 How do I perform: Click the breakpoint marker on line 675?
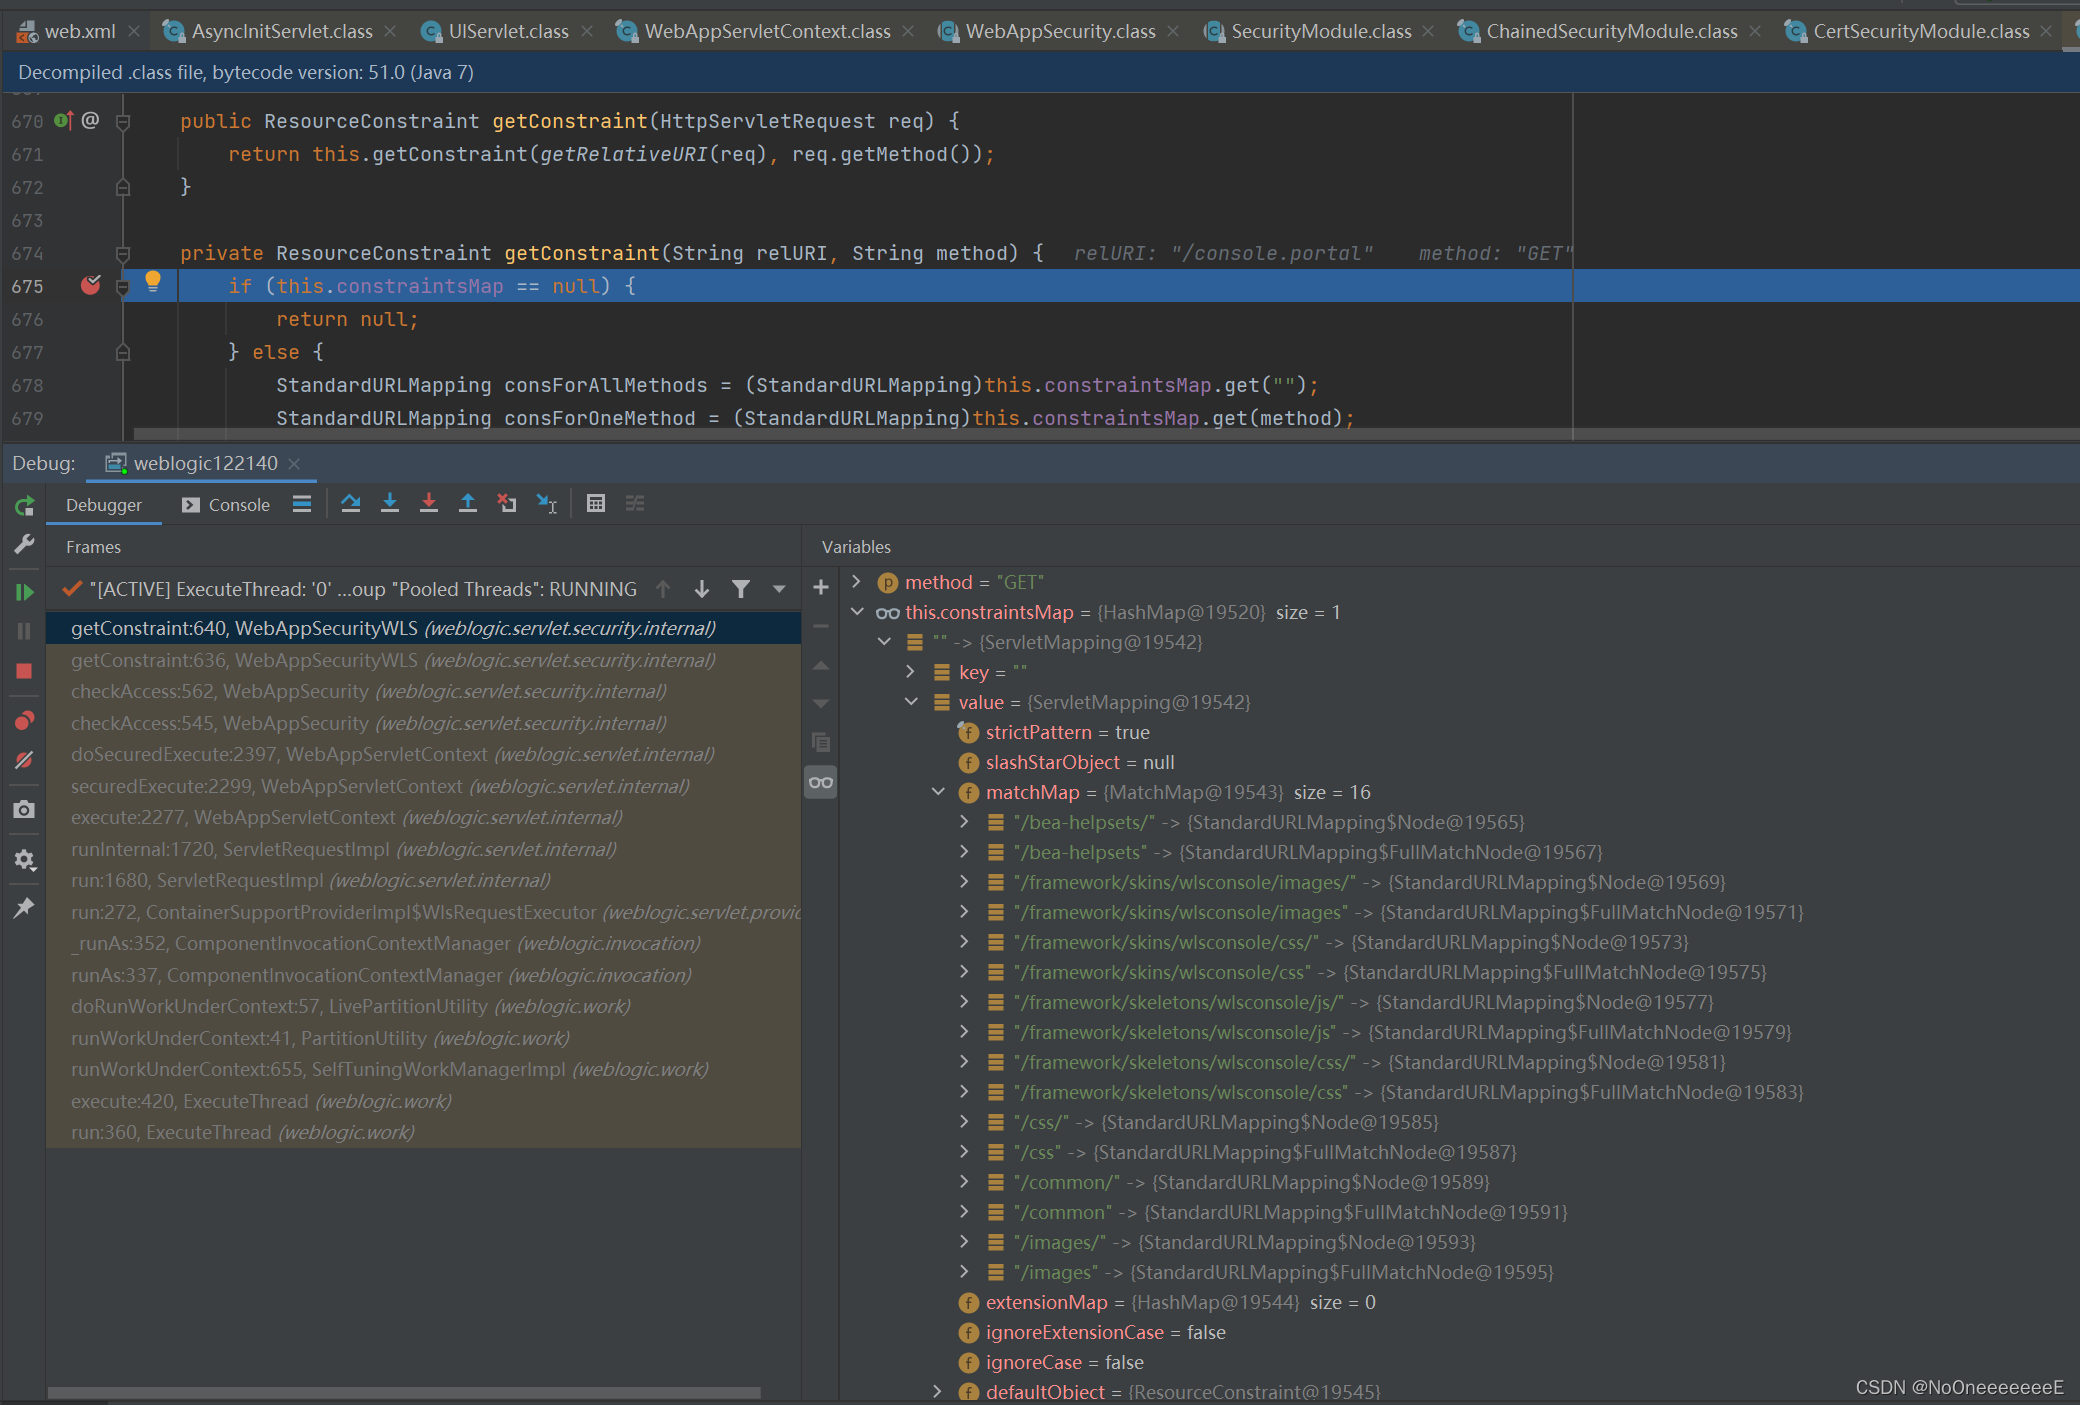click(90, 286)
